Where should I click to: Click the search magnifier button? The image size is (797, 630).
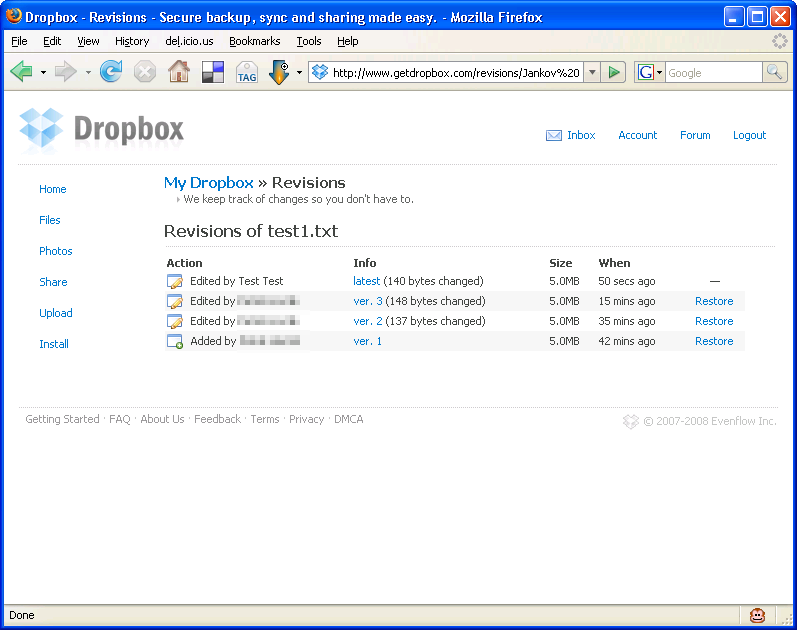[x=774, y=72]
